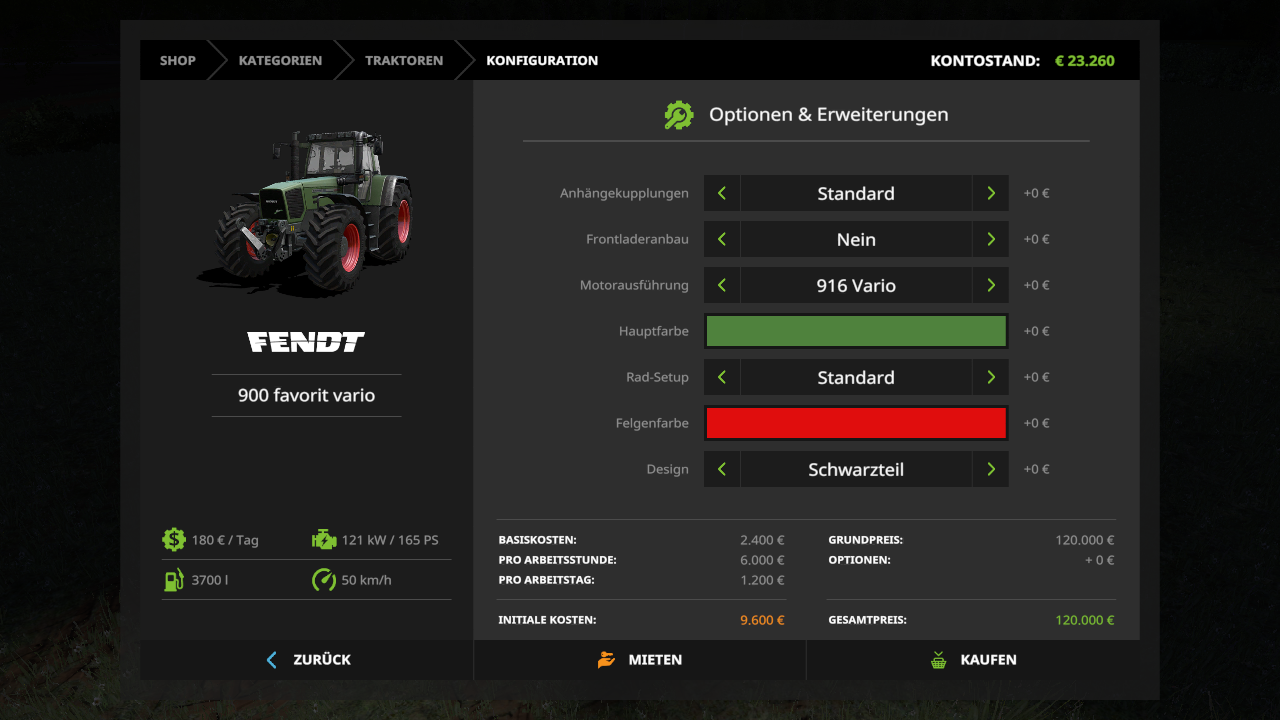The width and height of the screenshot is (1280, 720).
Task: Click the Pro Arbeitsstunde value 6.000 €
Action: point(762,560)
